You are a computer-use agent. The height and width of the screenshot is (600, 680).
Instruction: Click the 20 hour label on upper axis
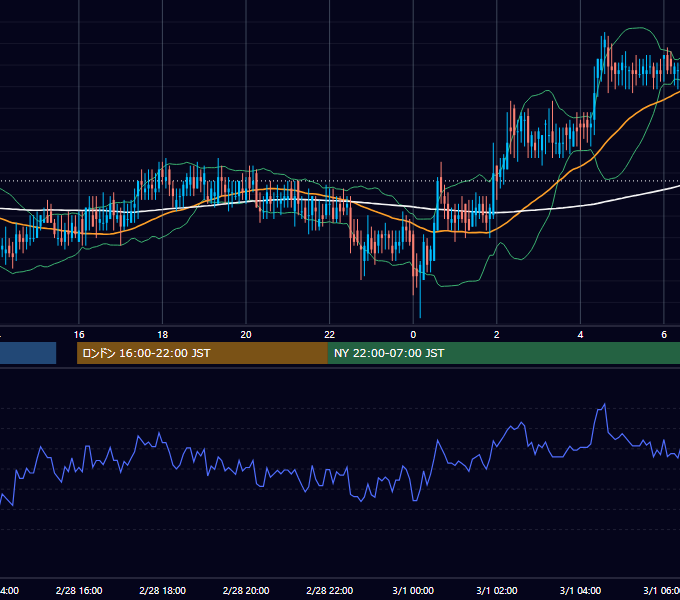(246, 335)
